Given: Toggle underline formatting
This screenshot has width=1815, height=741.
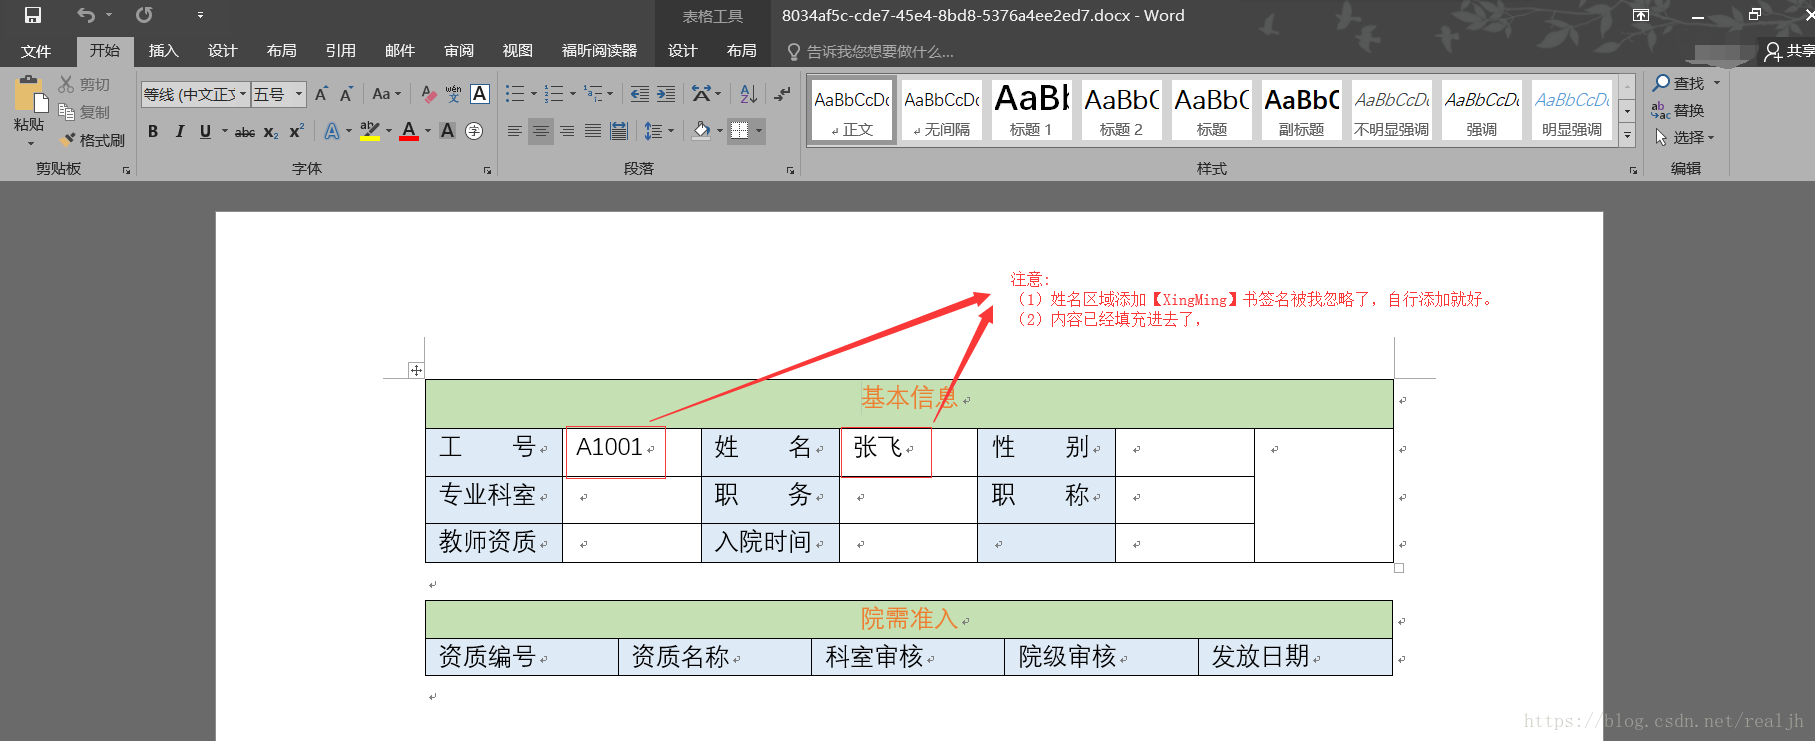Looking at the screenshot, I should (x=205, y=131).
